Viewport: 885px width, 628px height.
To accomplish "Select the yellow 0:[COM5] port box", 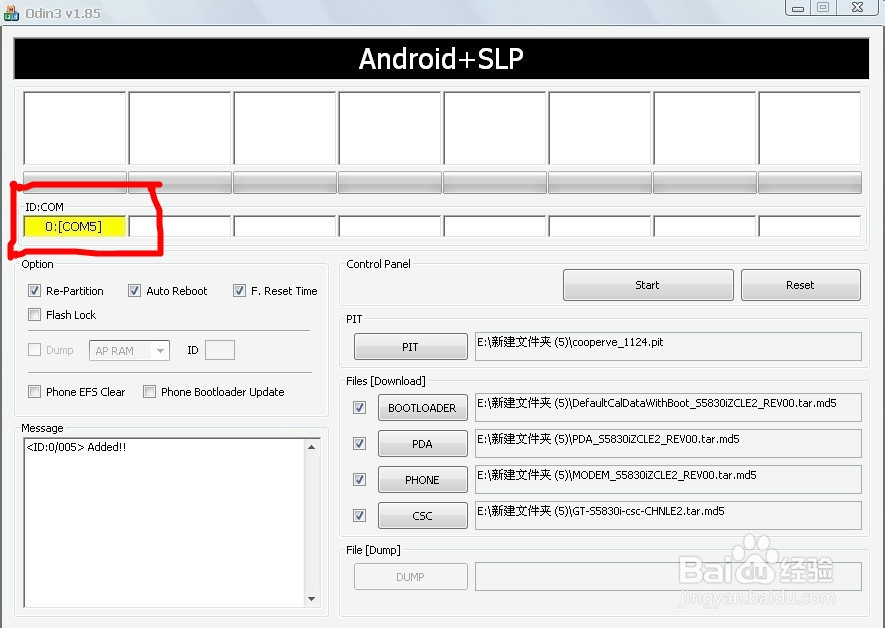I will (75, 226).
